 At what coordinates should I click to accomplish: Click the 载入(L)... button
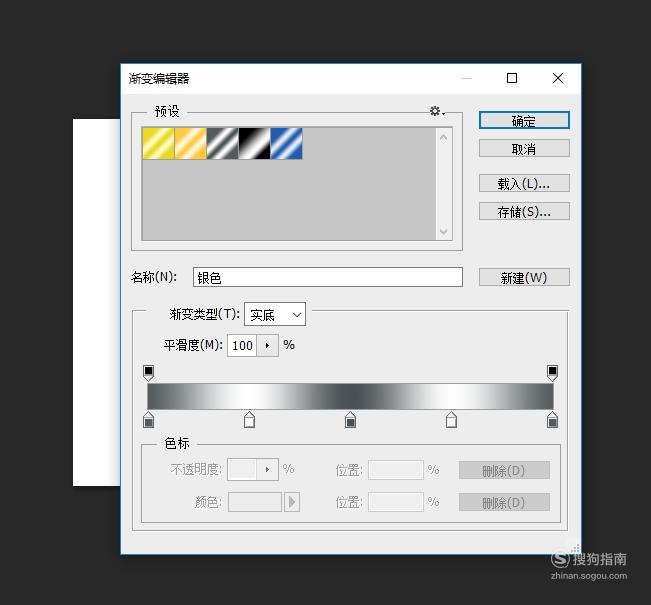(524, 183)
